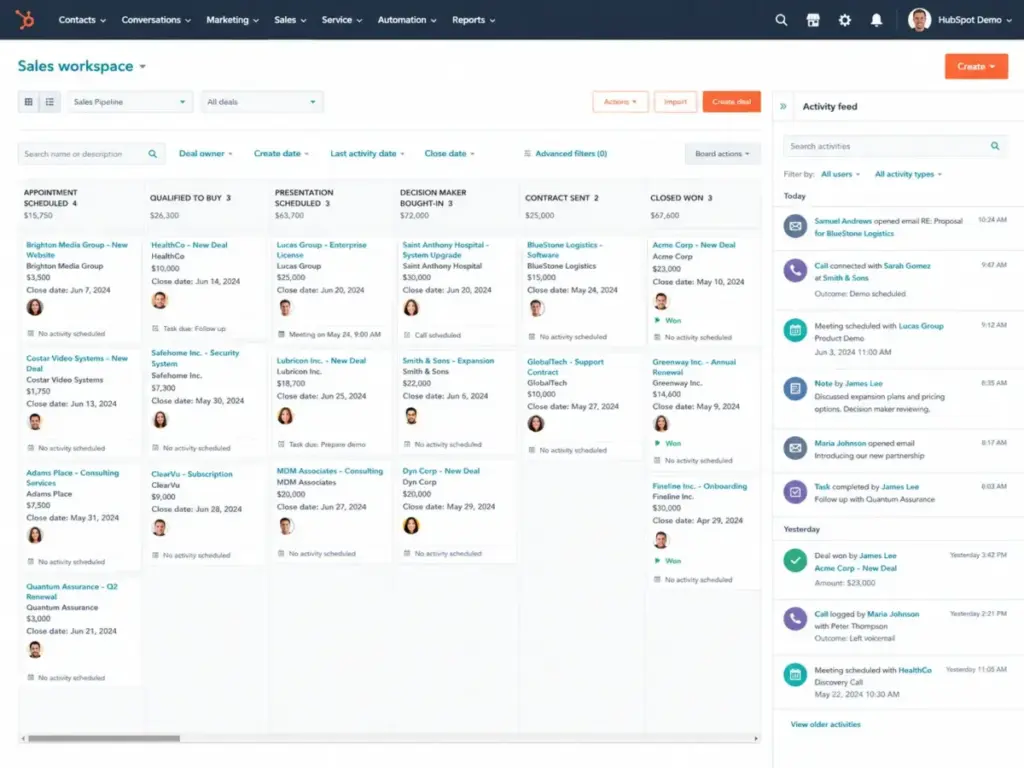
Task: Open Saint Anthony Hospital - System Upgrade deal
Action: pyautogui.click(x=446, y=250)
